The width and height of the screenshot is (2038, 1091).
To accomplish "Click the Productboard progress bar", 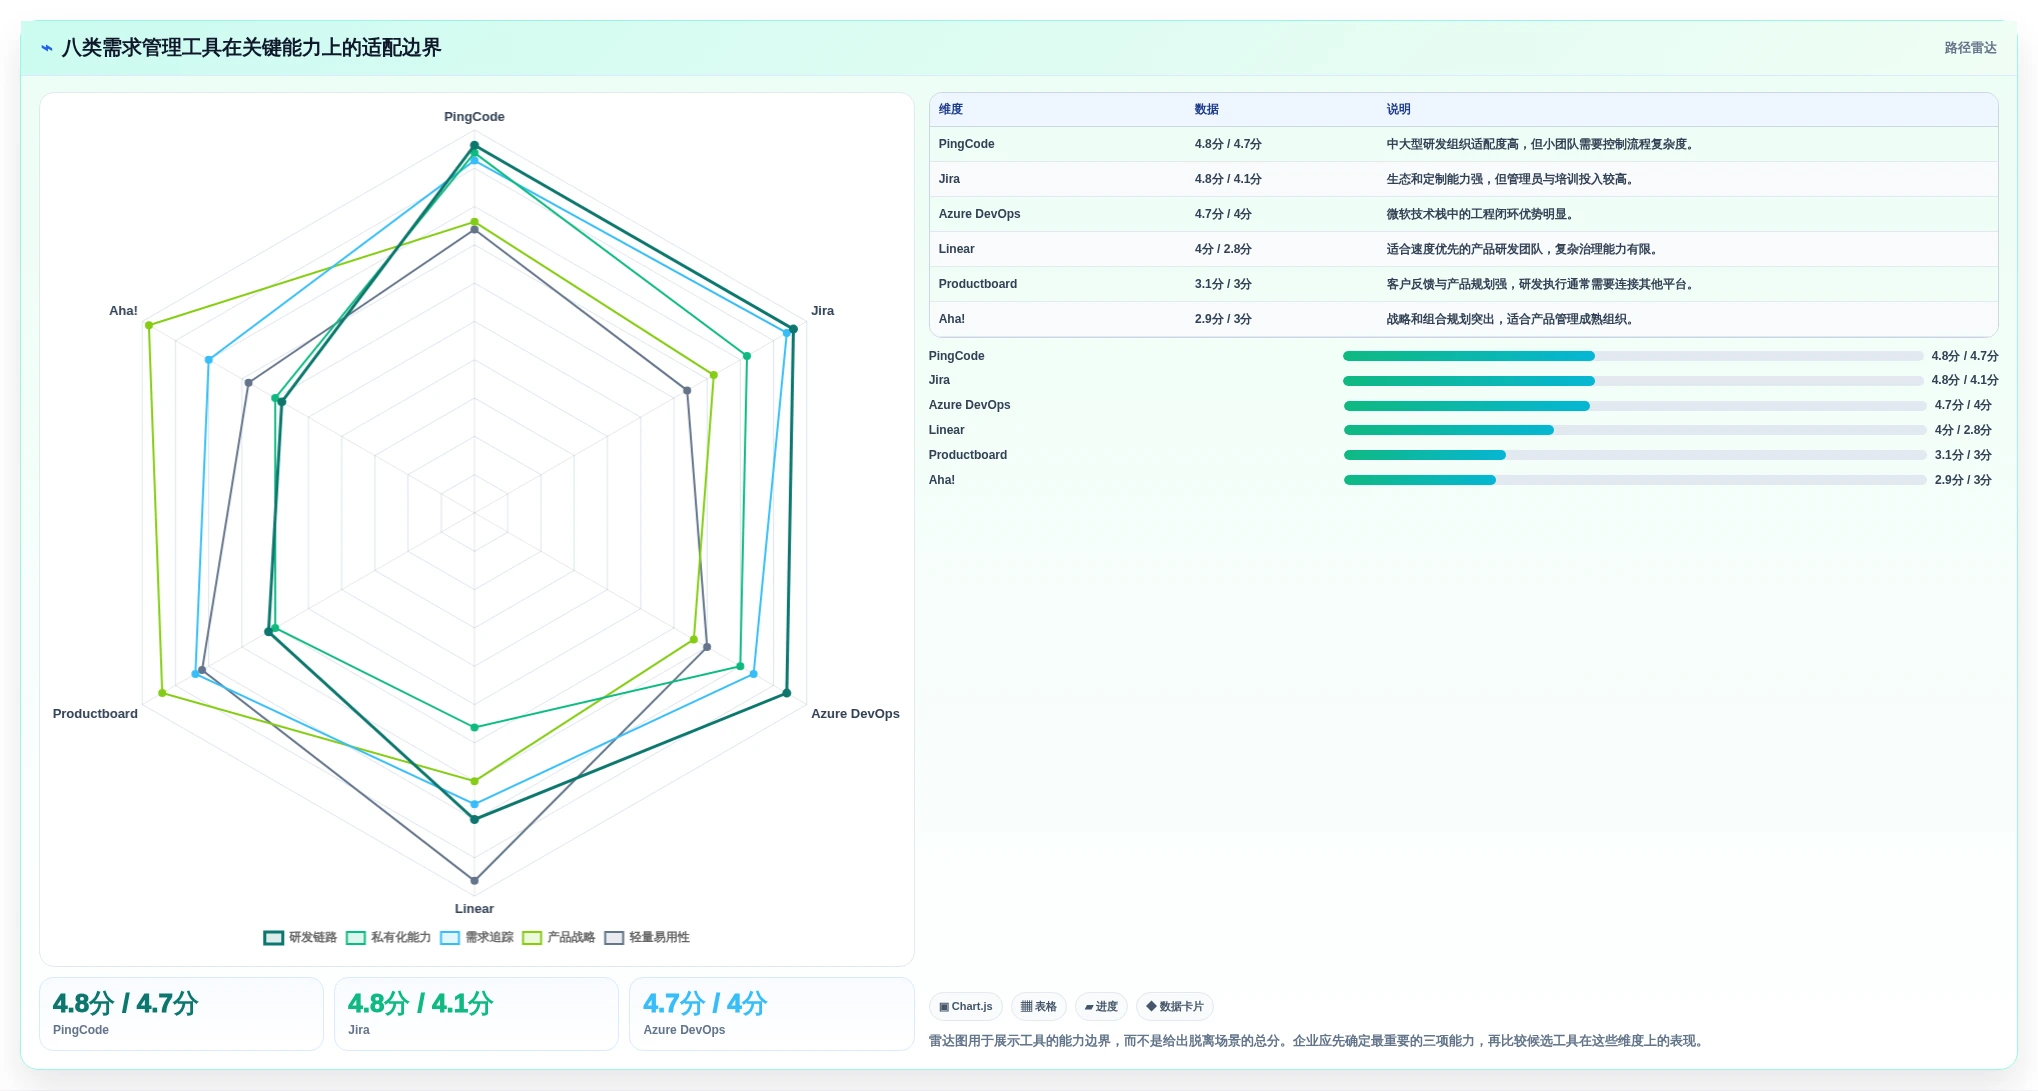I will click(x=1635, y=455).
